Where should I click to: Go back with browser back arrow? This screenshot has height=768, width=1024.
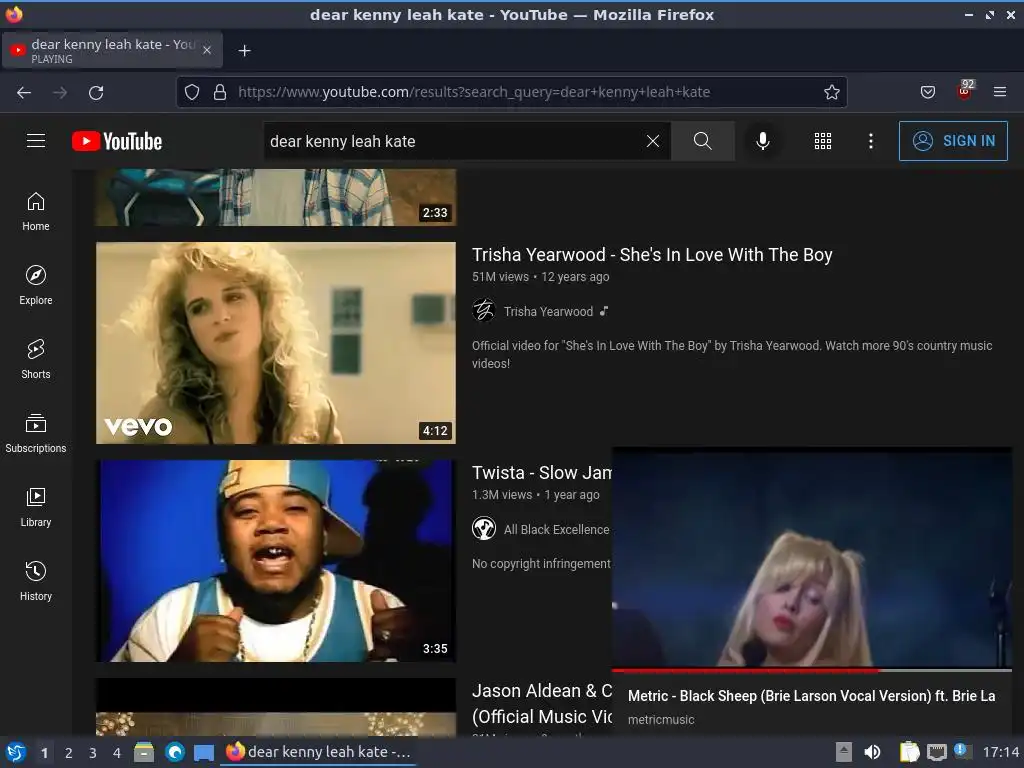pyautogui.click(x=24, y=93)
